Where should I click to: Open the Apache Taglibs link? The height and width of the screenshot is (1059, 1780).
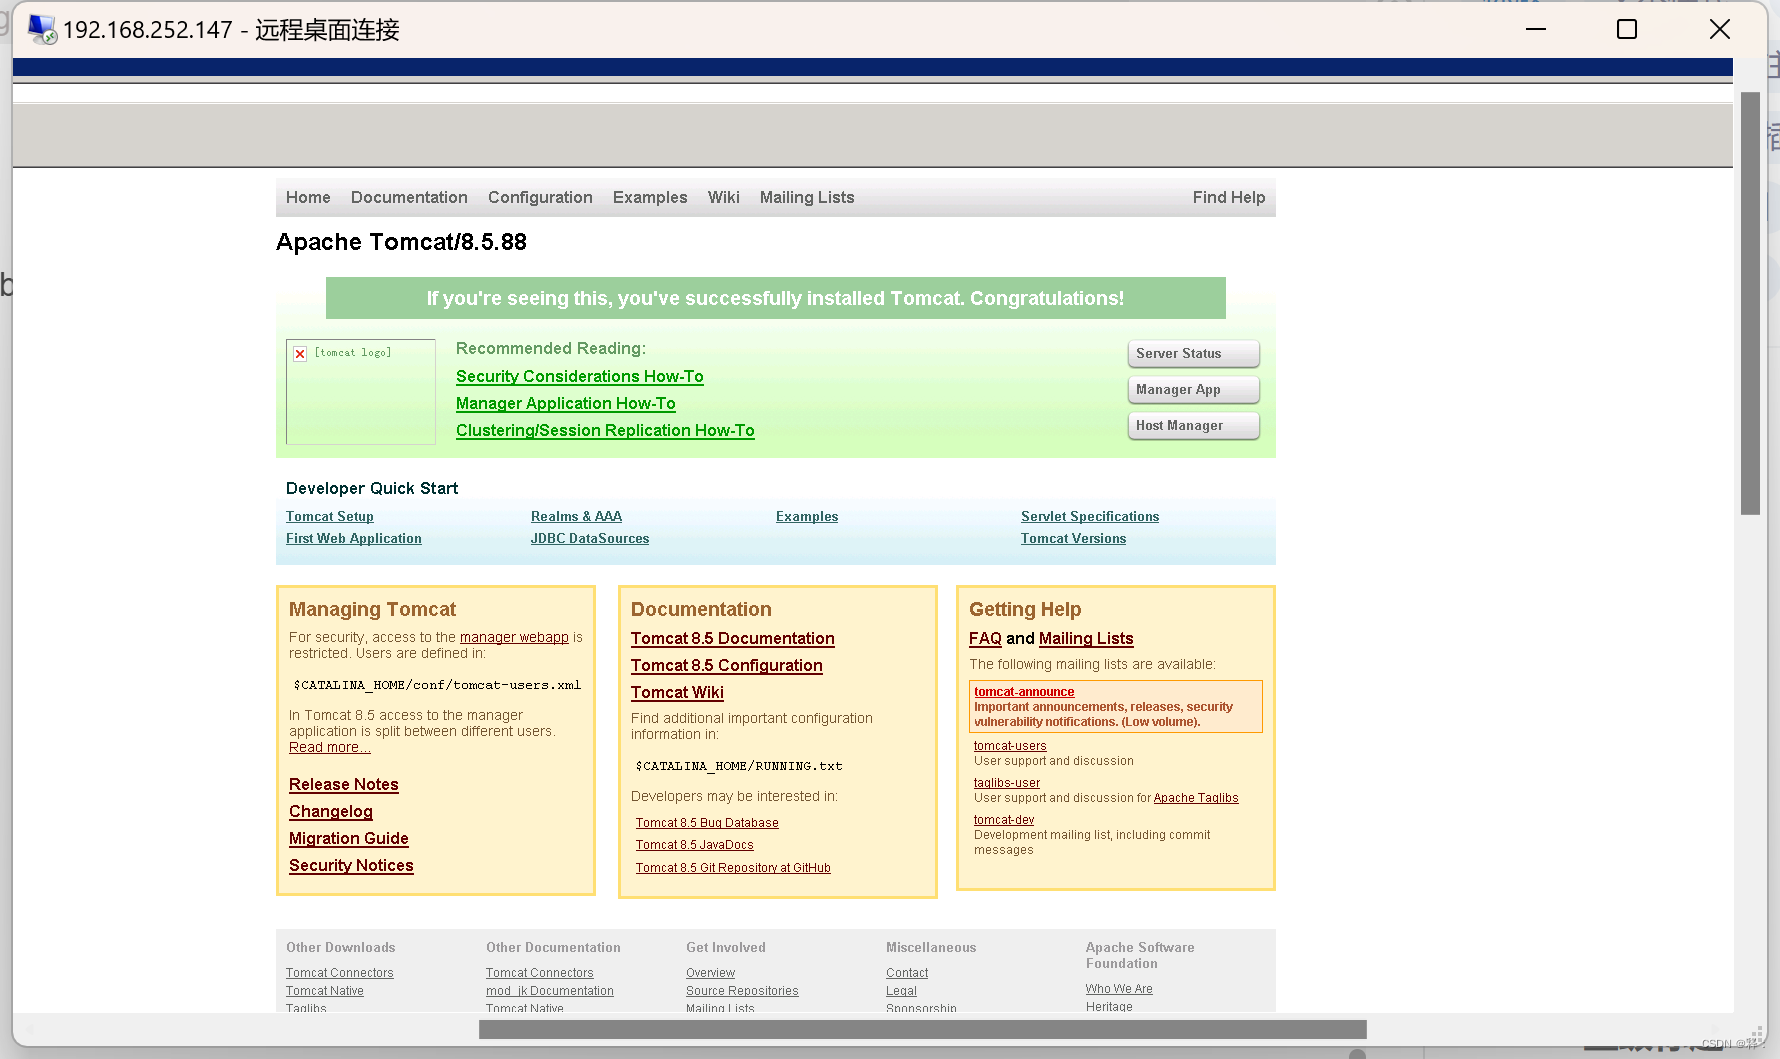click(x=1196, y=798)
